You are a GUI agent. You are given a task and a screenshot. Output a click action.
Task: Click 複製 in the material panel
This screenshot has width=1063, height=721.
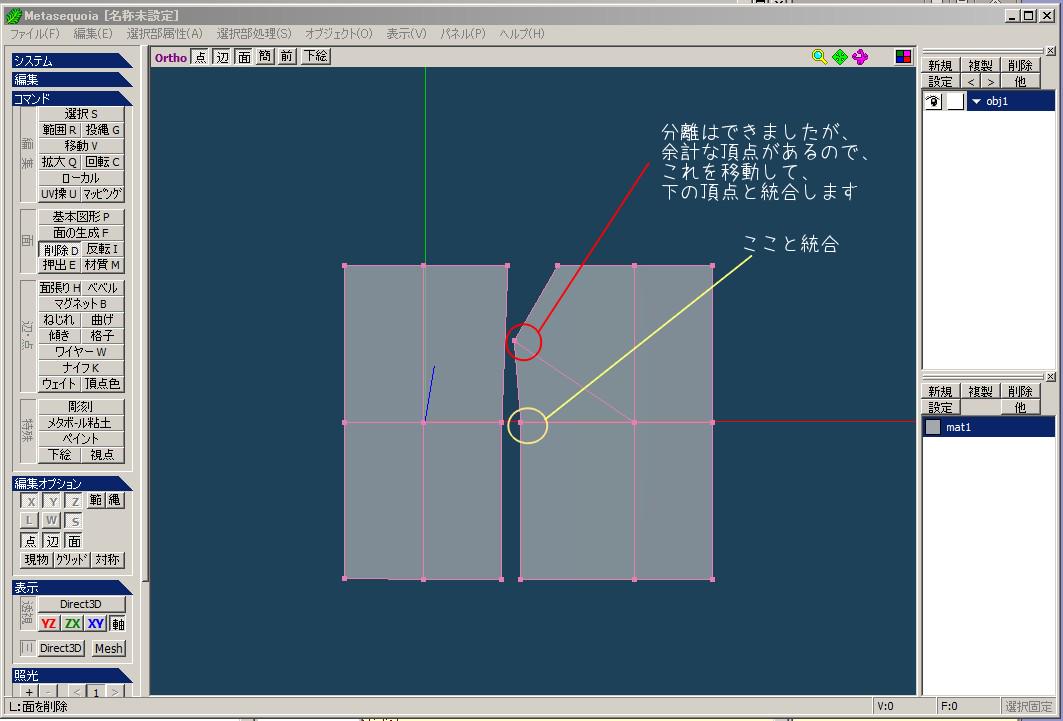point(980,392)
